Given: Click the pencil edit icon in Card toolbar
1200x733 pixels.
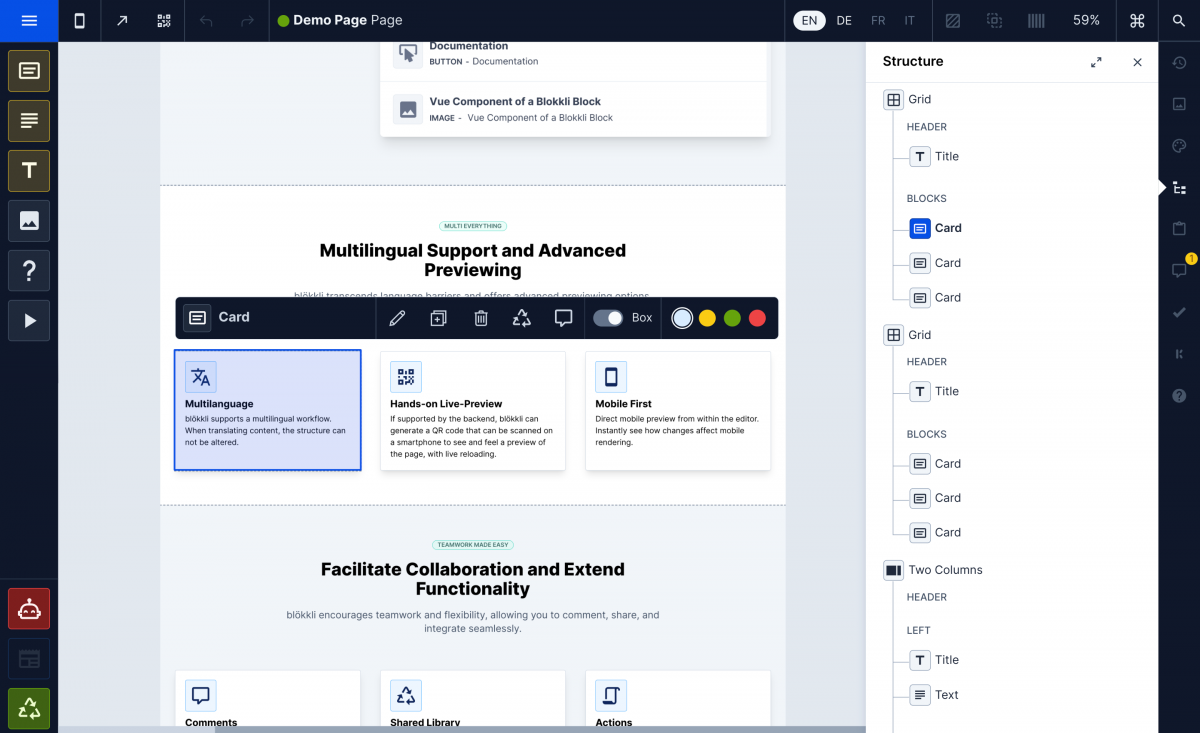Looking at the screenshot, I should [397, 318].
